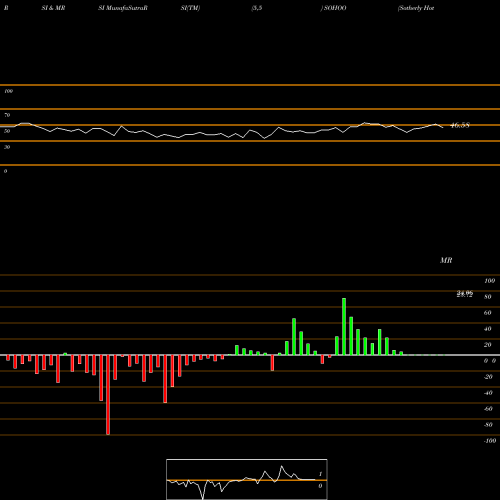Viewport: 500px width, 500px height.
Task: Click the mini overview chart at bottom
Action: 247,479
